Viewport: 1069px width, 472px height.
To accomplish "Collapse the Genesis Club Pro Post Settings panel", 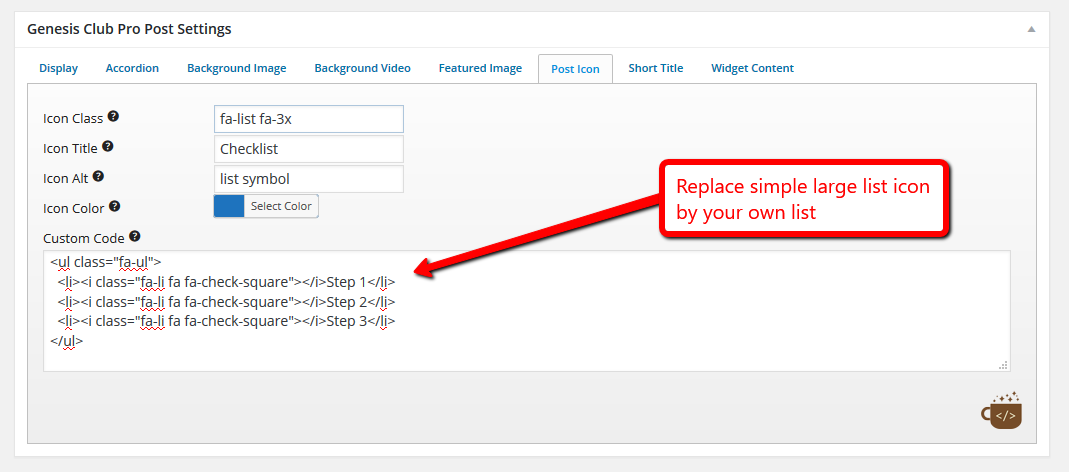I will coord(1032,29).
